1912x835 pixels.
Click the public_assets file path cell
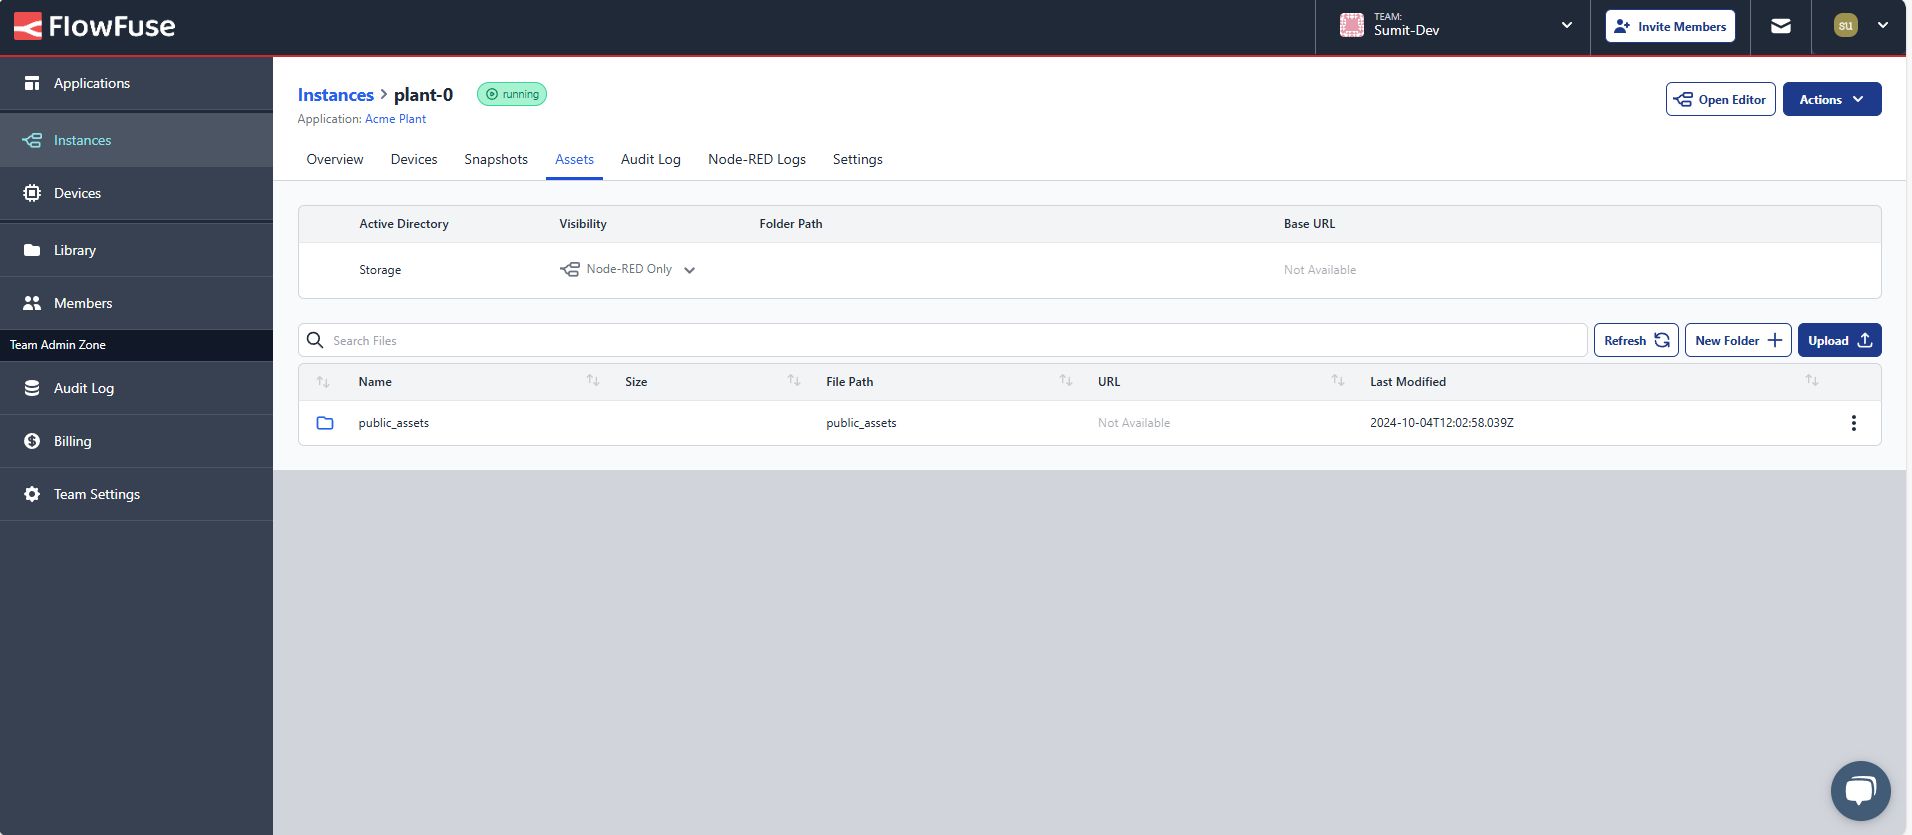point(861,423)
